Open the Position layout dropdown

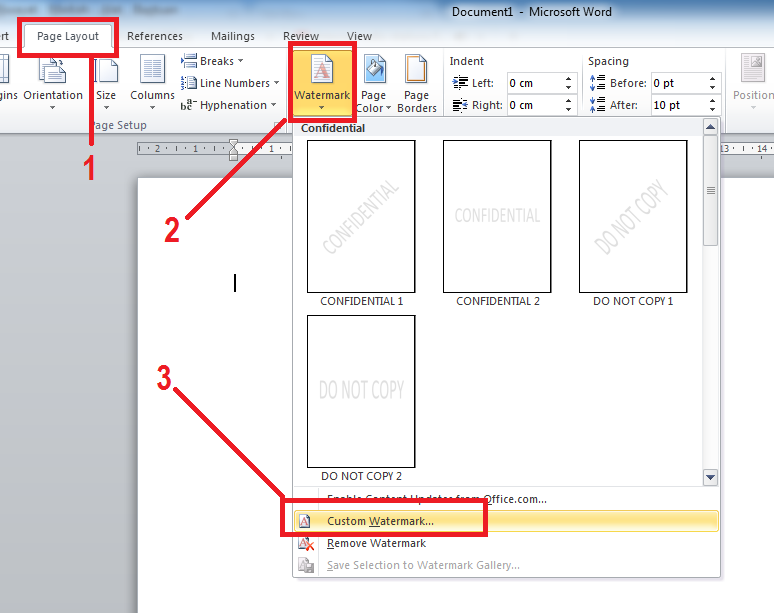(753, 82)
